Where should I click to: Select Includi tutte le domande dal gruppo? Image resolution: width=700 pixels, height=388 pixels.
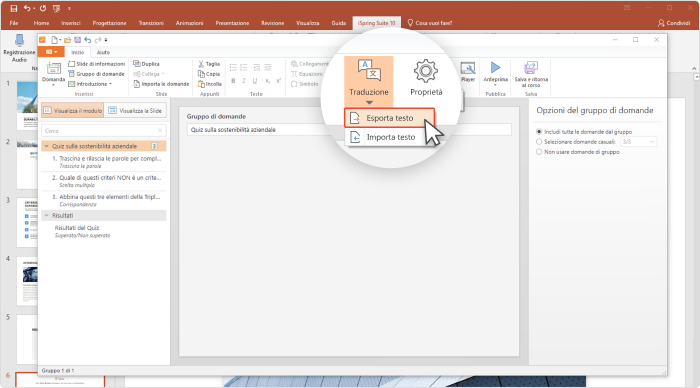[x=539, y=132]
